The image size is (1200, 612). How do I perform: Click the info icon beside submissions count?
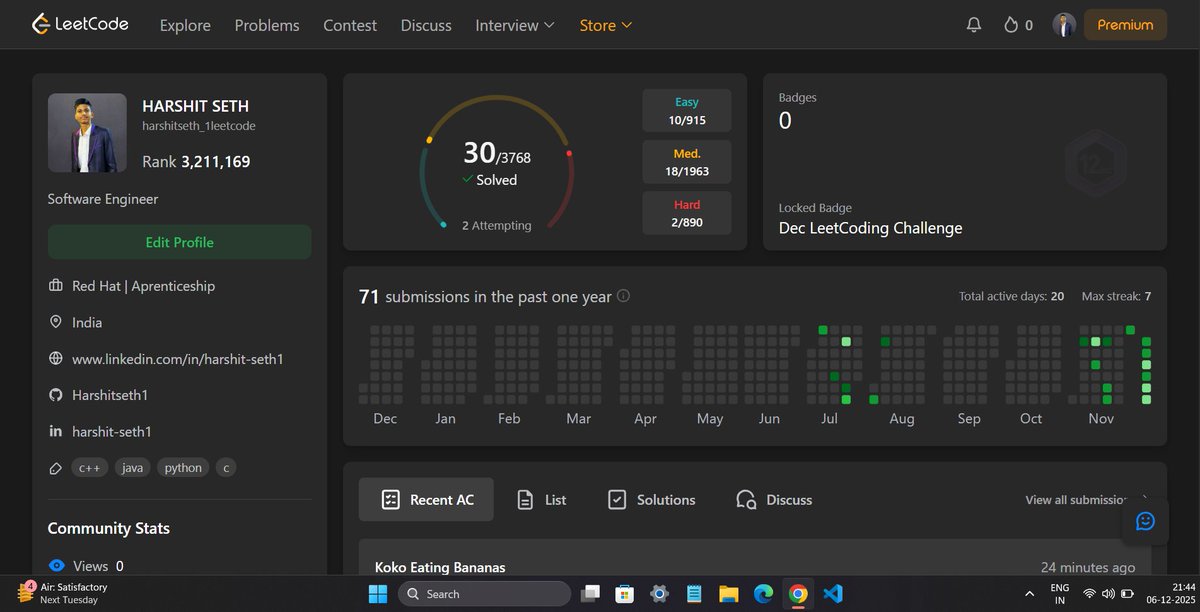tap(623, 296)
